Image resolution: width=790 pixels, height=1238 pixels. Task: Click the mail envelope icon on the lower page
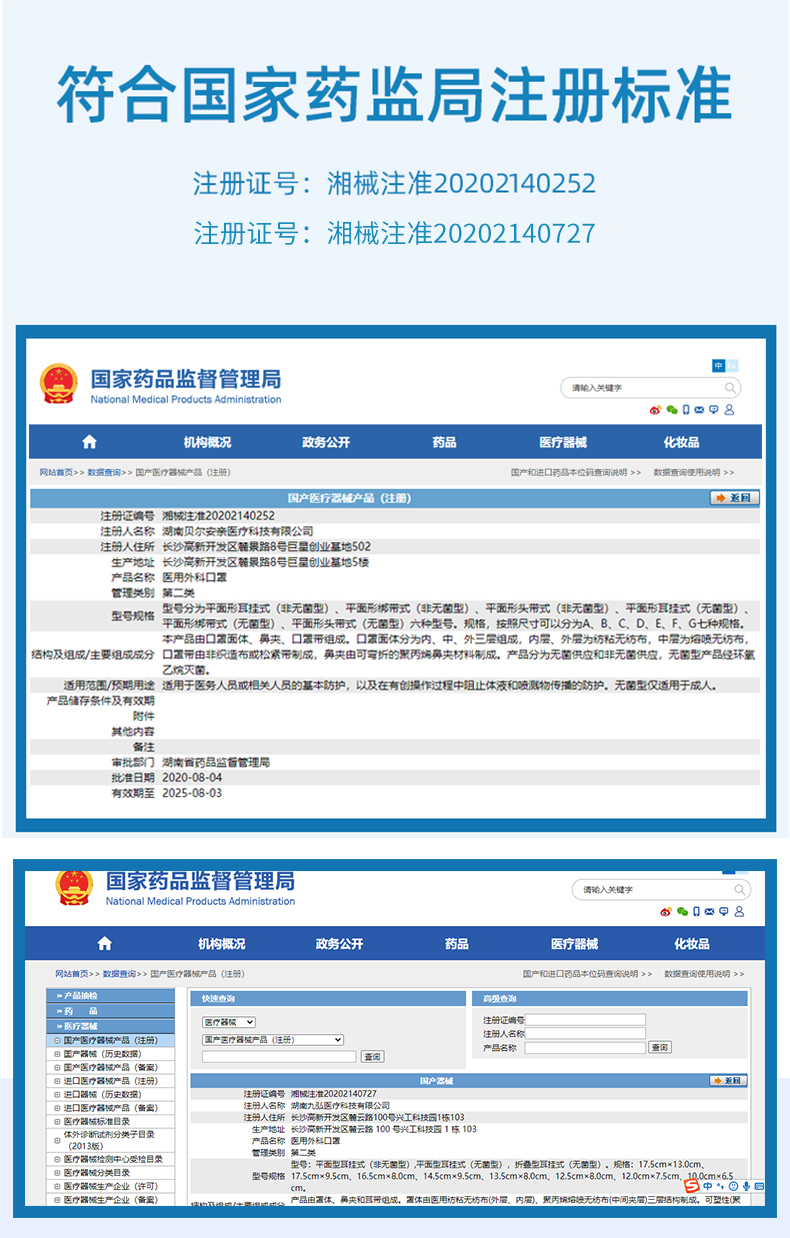pyautogui.click(x=710, y=911)
